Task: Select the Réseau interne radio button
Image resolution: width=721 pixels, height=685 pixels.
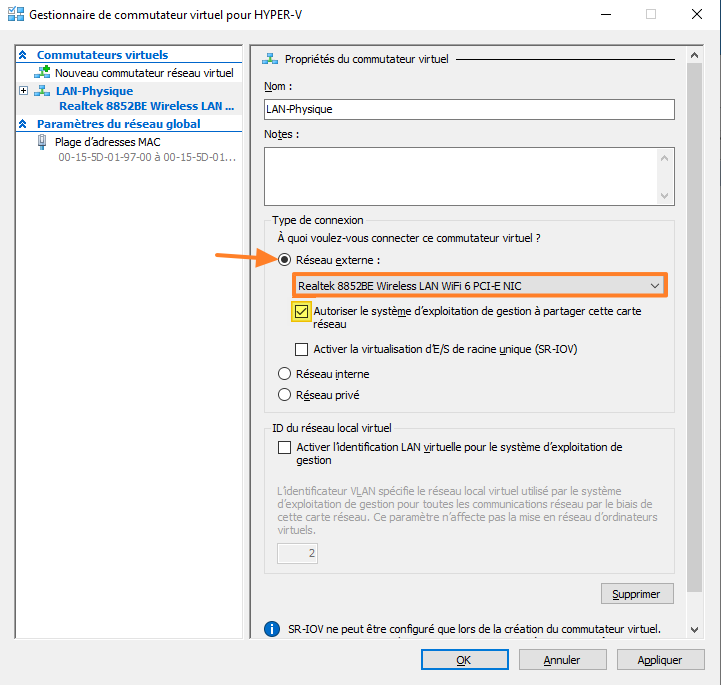Action: (x=284, y=374)
